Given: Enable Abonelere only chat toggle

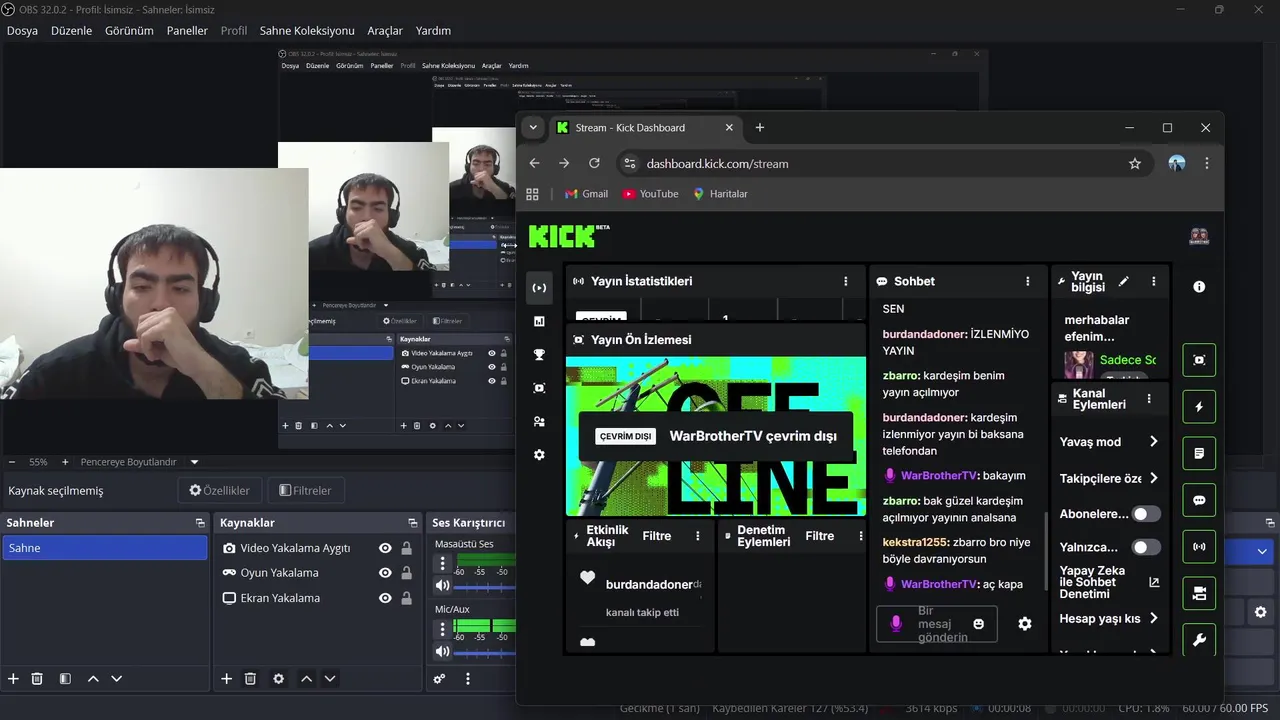Looking at the screenshot, I should click(x=1146, y=513).
